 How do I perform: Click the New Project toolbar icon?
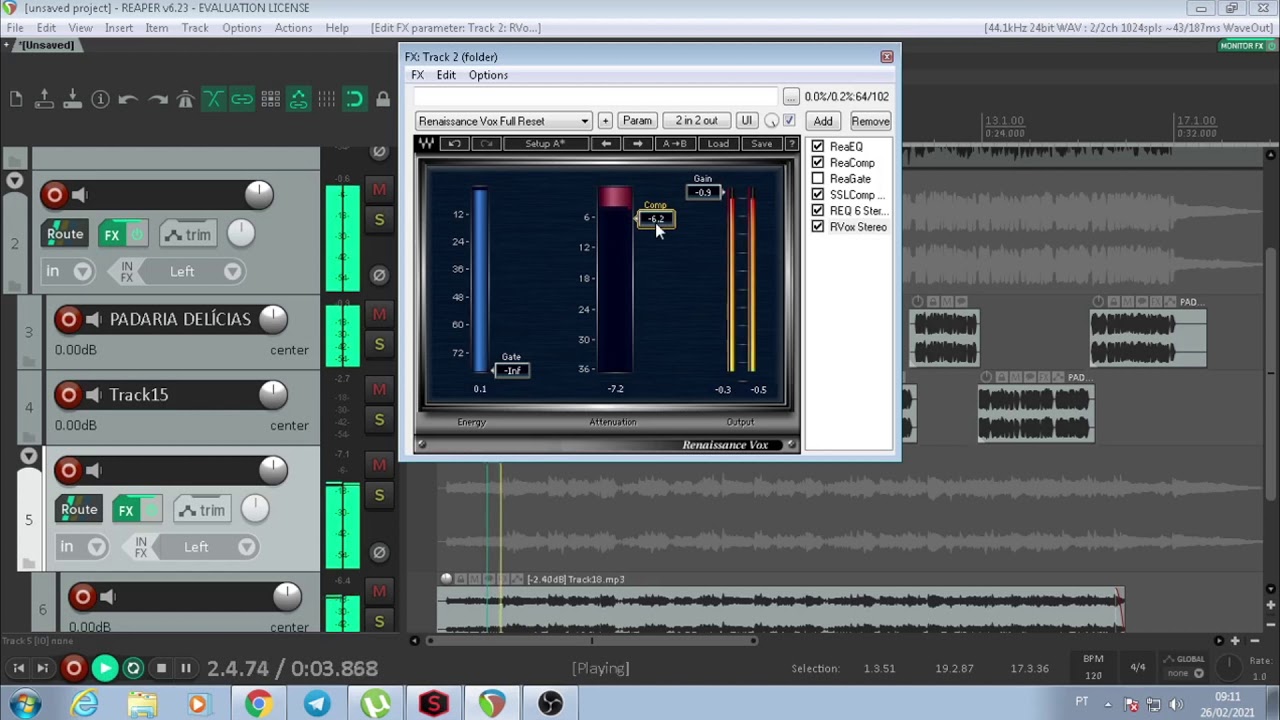[16, 99]
